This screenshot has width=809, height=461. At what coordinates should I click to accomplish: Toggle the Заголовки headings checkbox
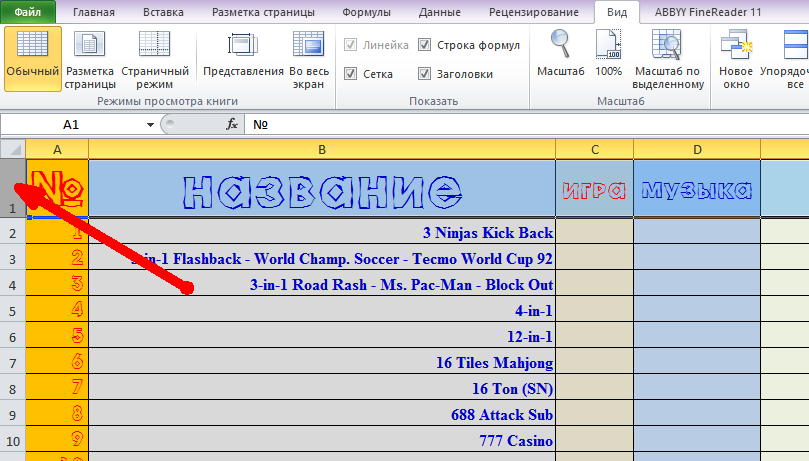point(424,74)
